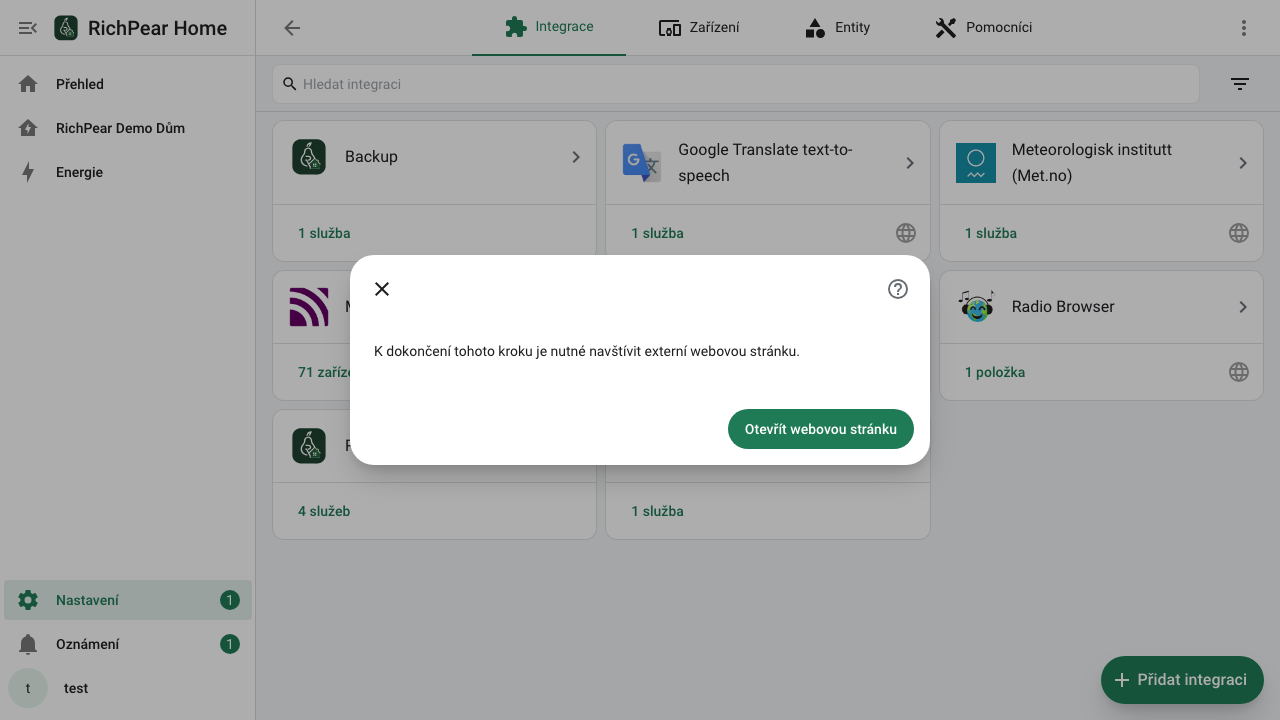The image size is (1280, 720).
Task: Click the pear logo on bottom-left card
Action: point(309,446)
